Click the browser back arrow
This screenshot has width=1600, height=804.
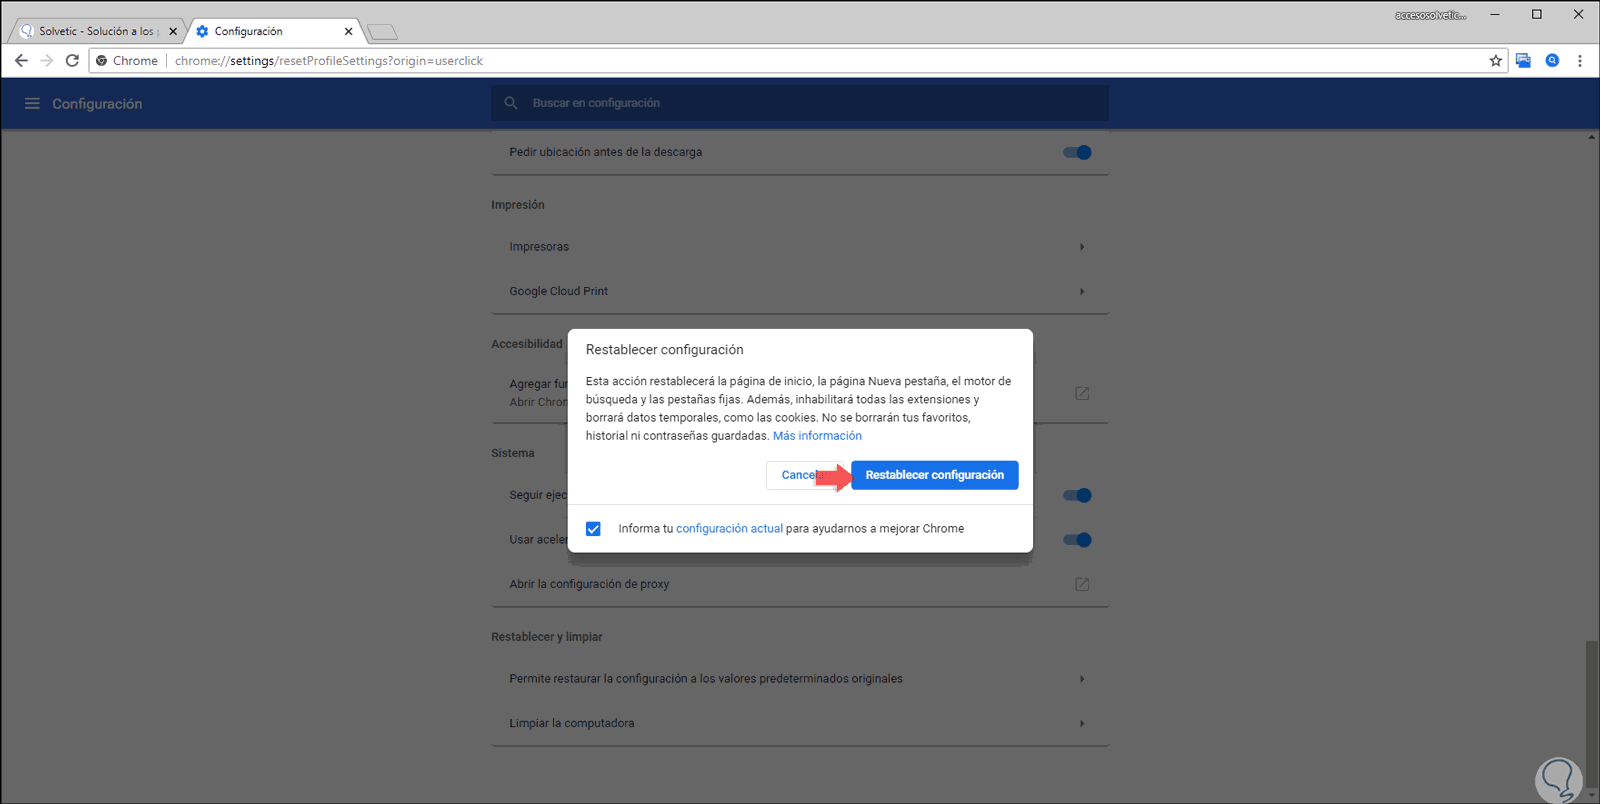[x=21, y=61]
